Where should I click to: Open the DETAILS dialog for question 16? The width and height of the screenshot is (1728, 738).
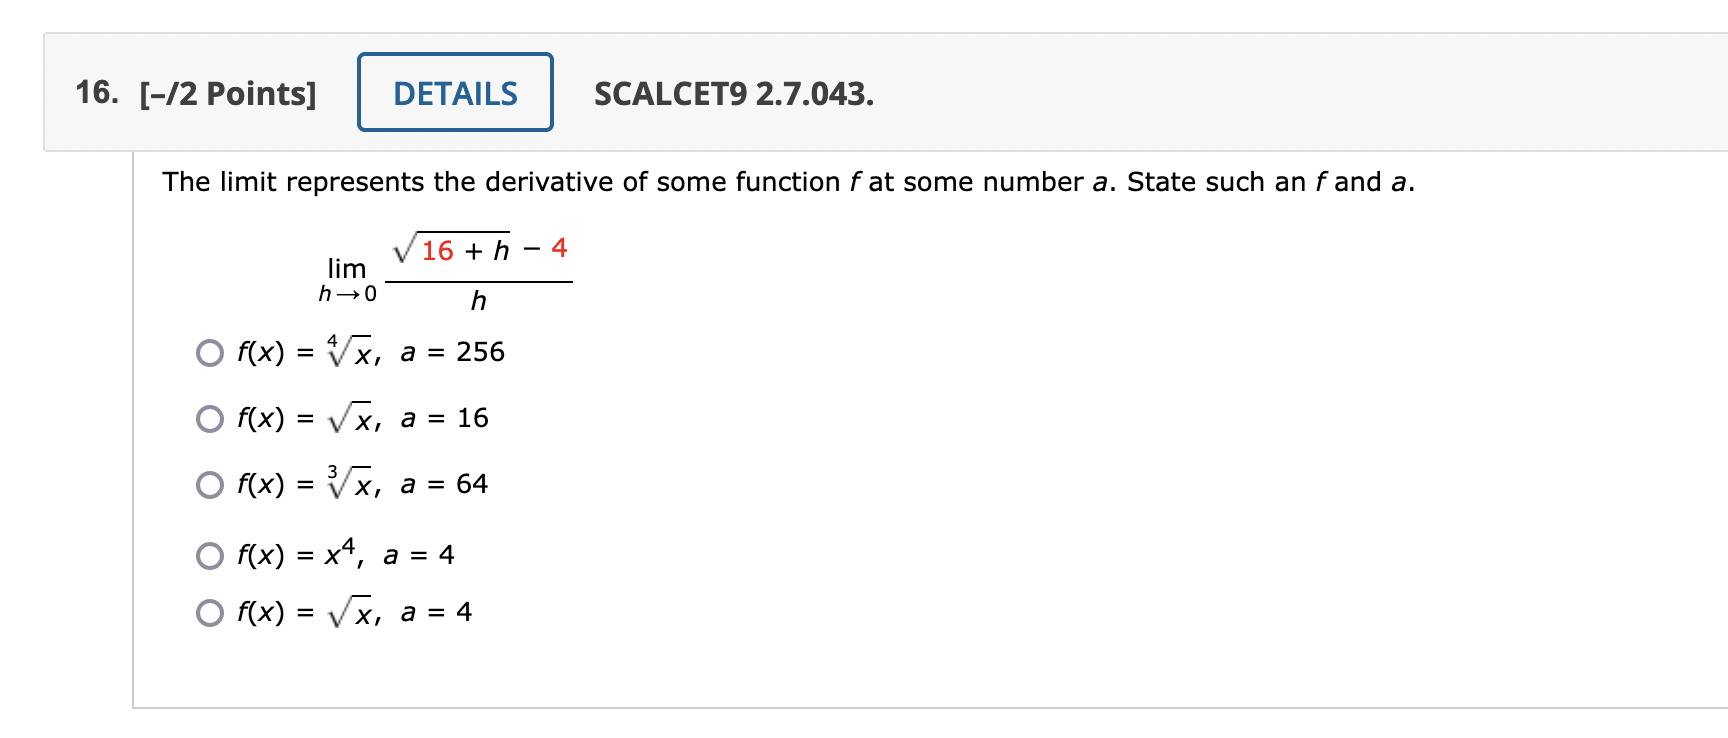[x=455, y=93]
